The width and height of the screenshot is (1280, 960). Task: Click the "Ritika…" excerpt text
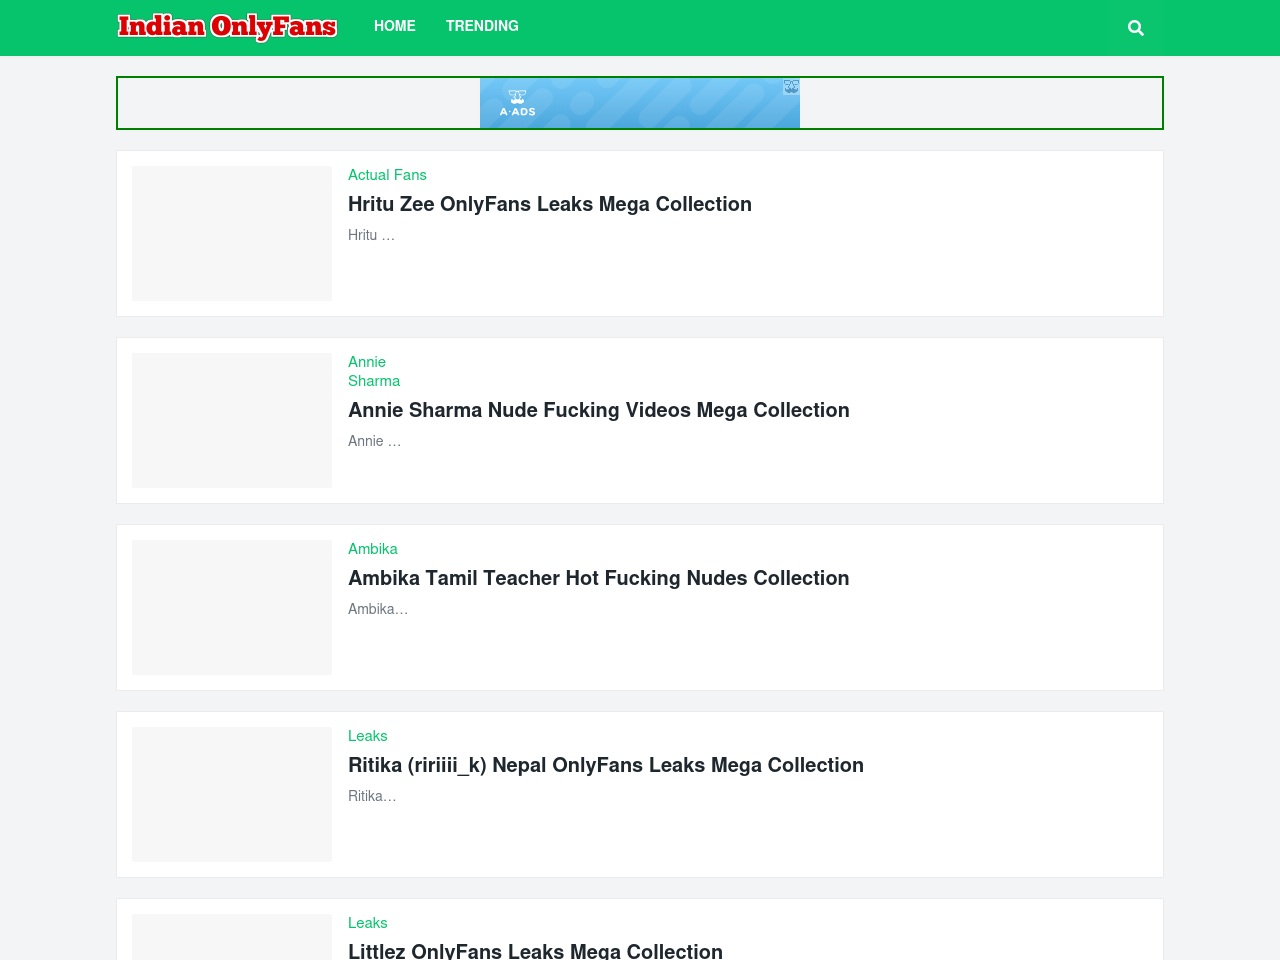click(x=372, y=796)
